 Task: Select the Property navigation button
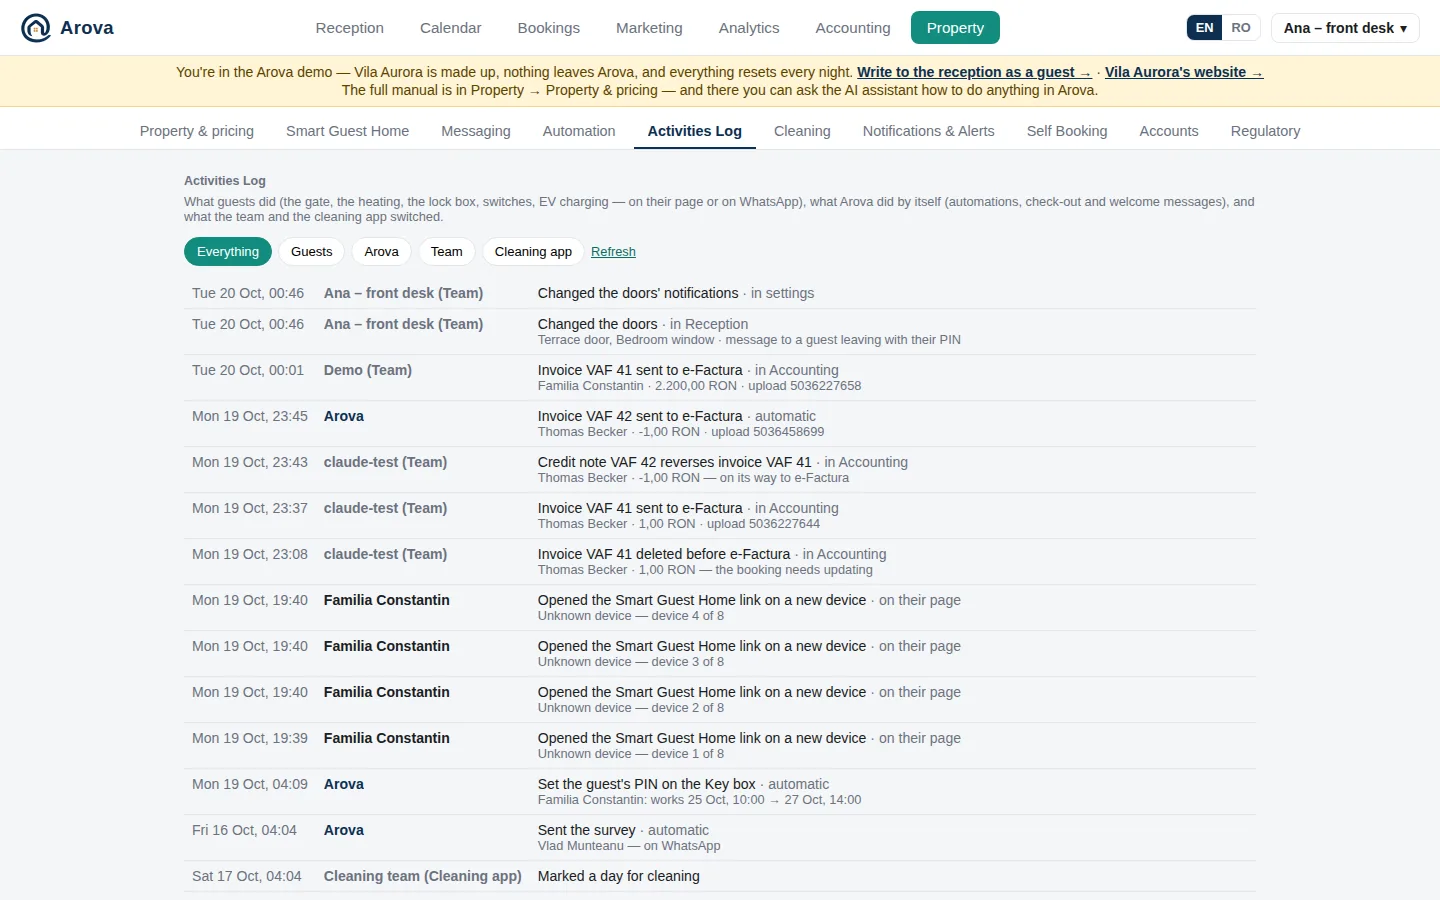click(955, 28)
